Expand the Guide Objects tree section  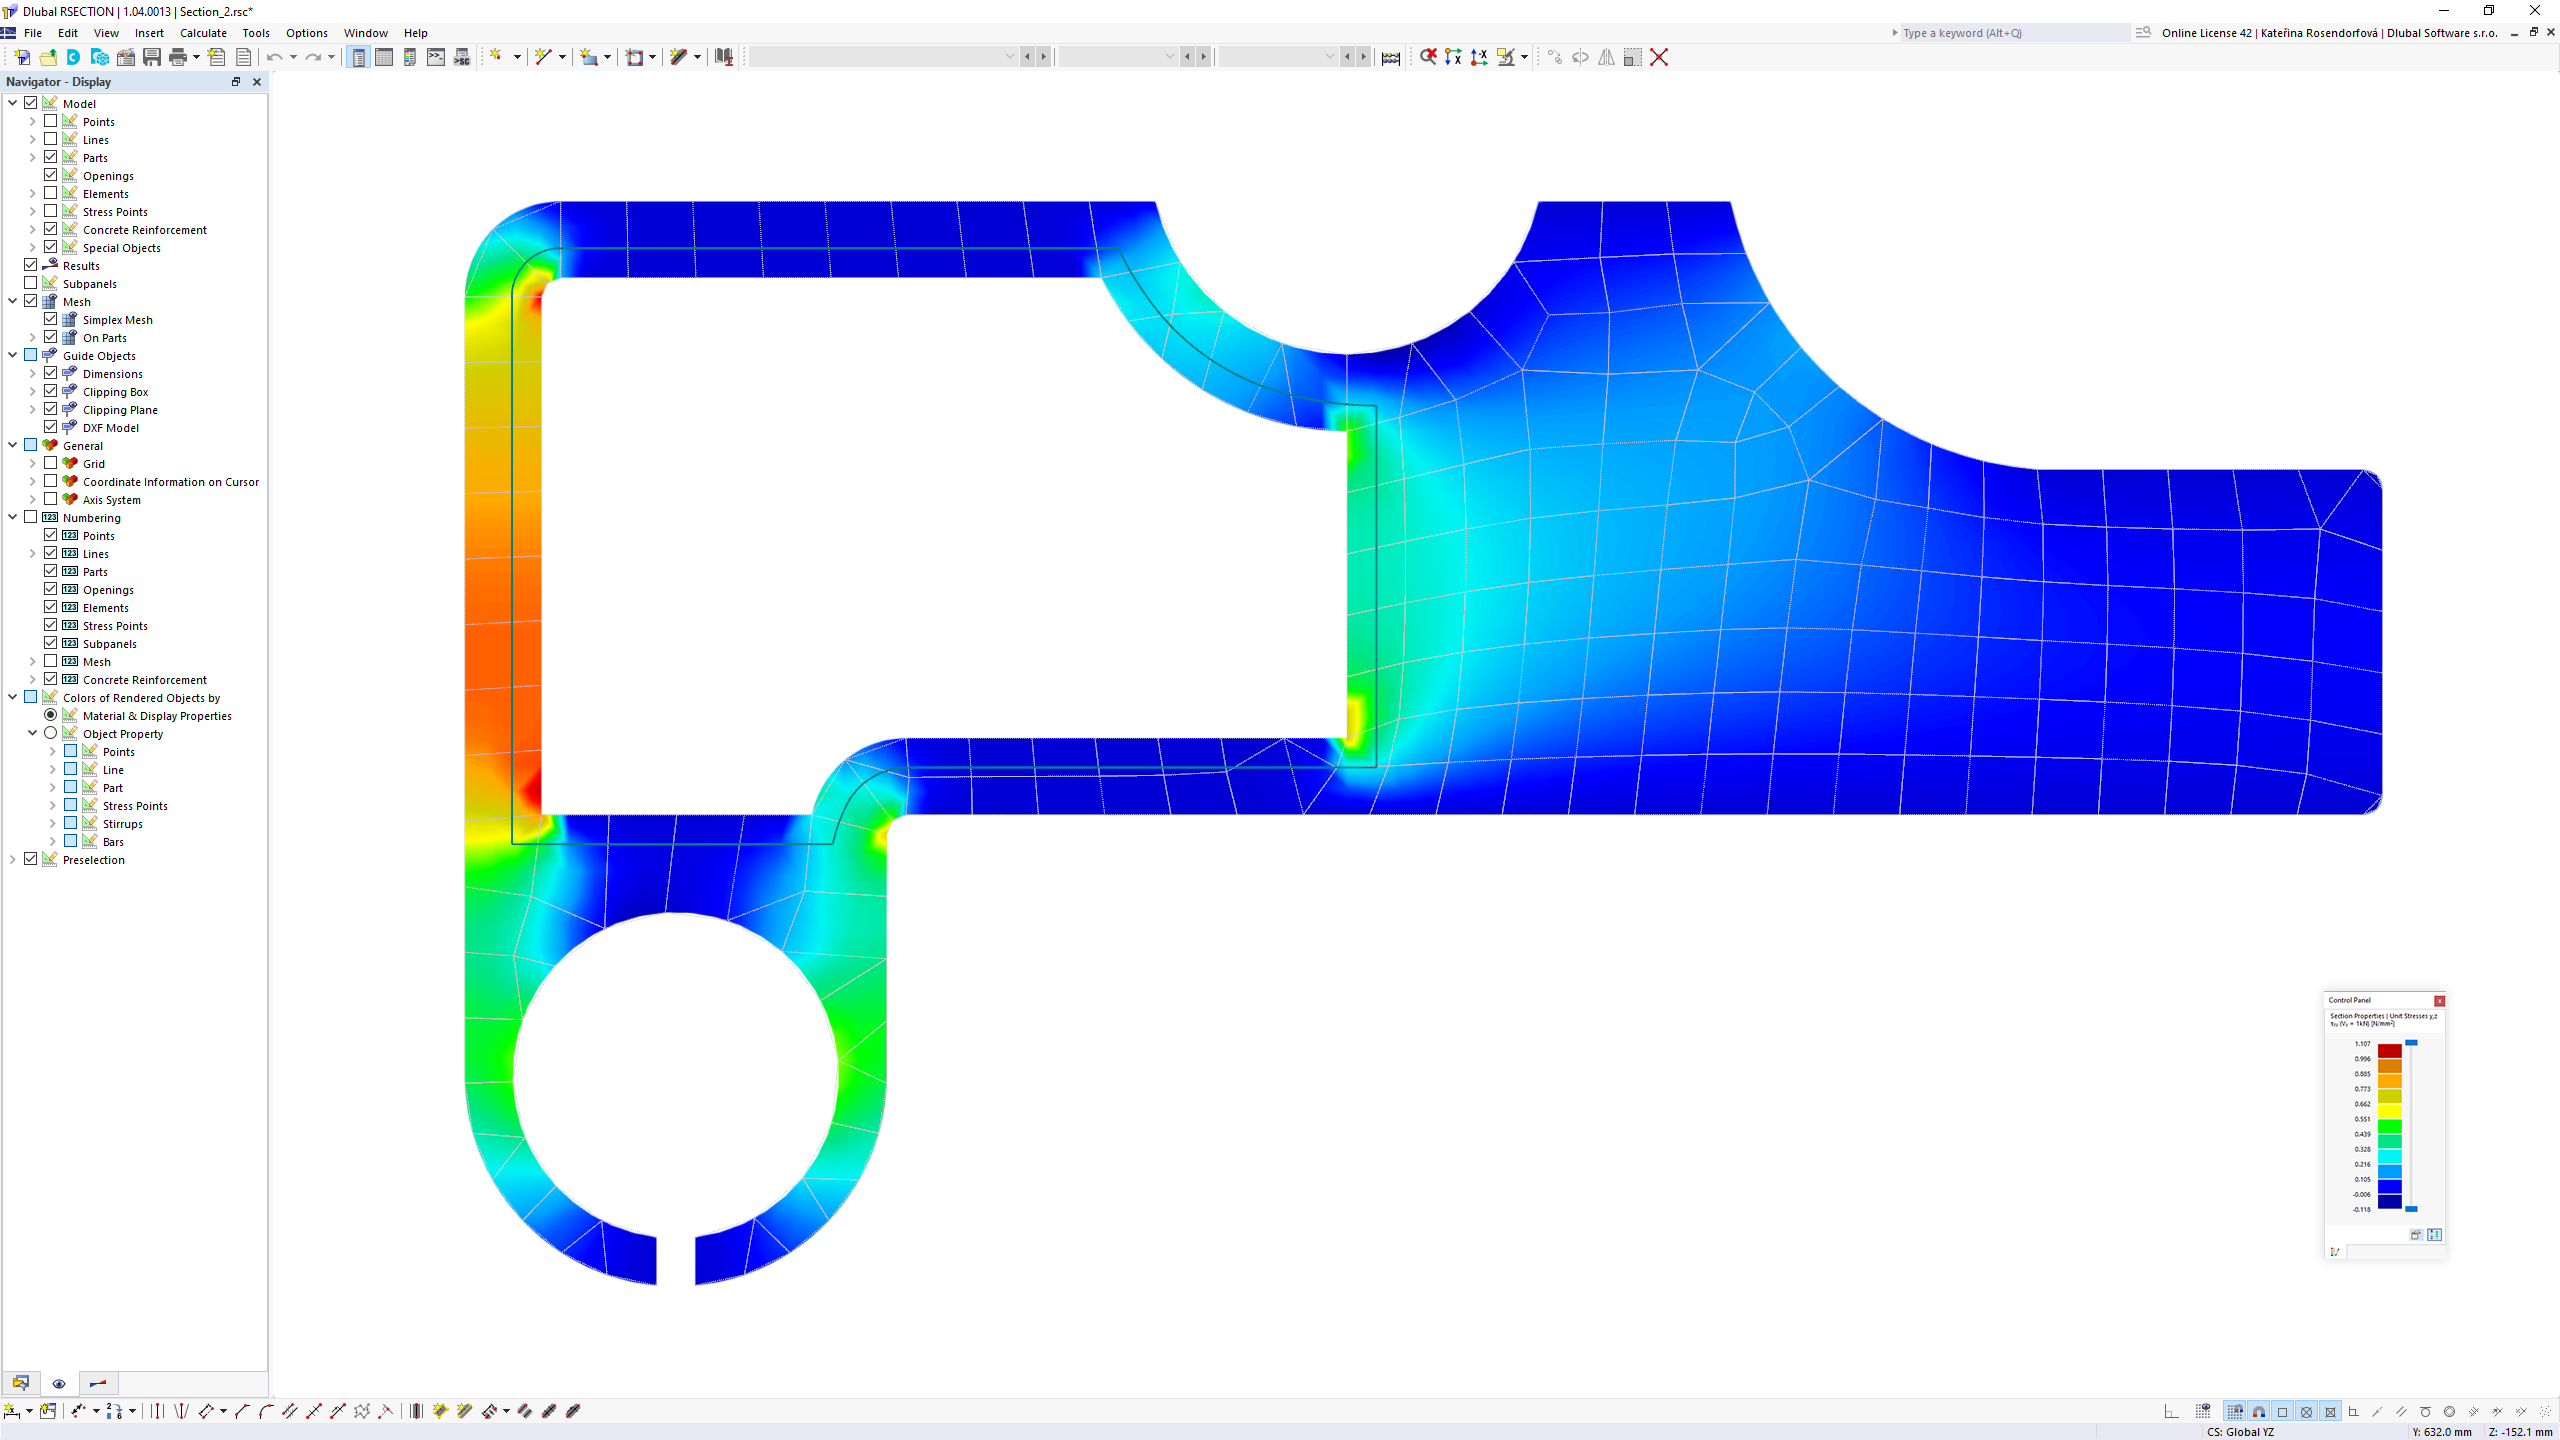[x=14, y=355]
